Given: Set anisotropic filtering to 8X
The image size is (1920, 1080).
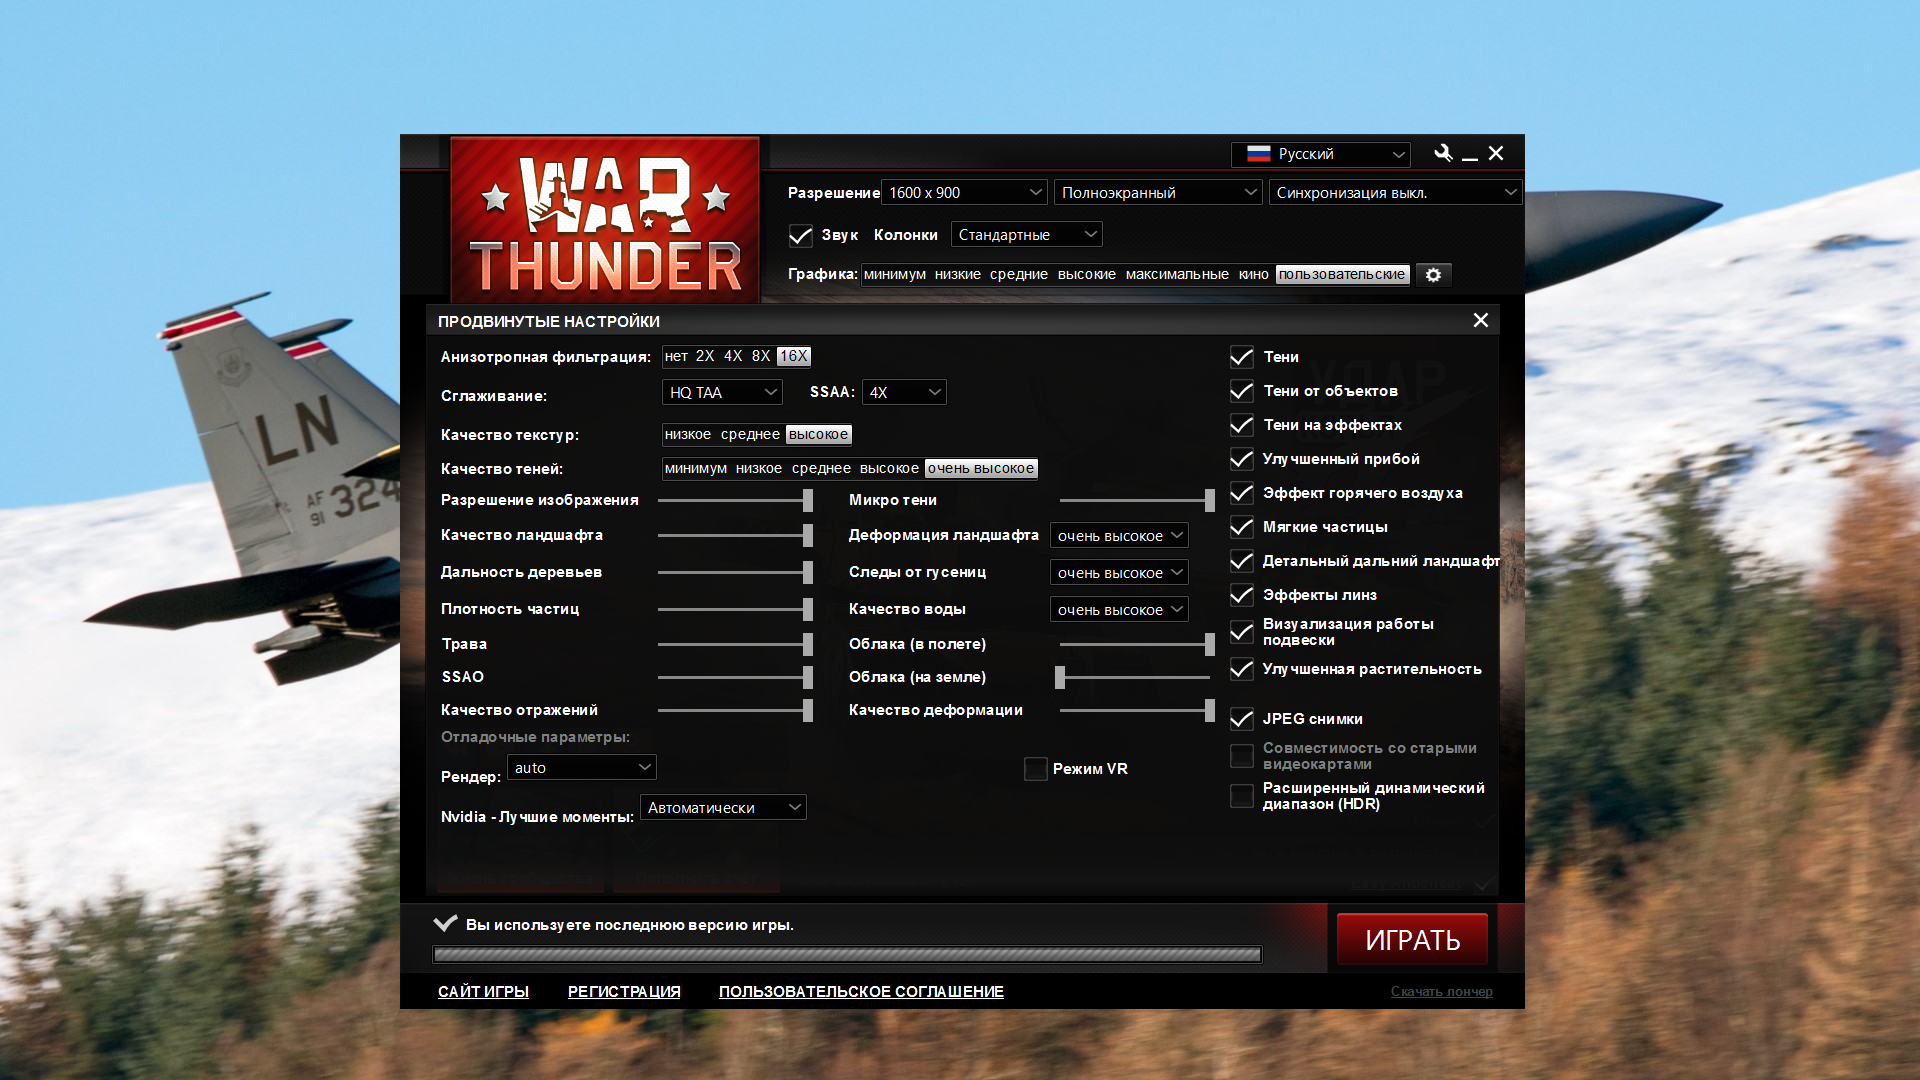Looking at the screenshot, I should coord(761,356).
